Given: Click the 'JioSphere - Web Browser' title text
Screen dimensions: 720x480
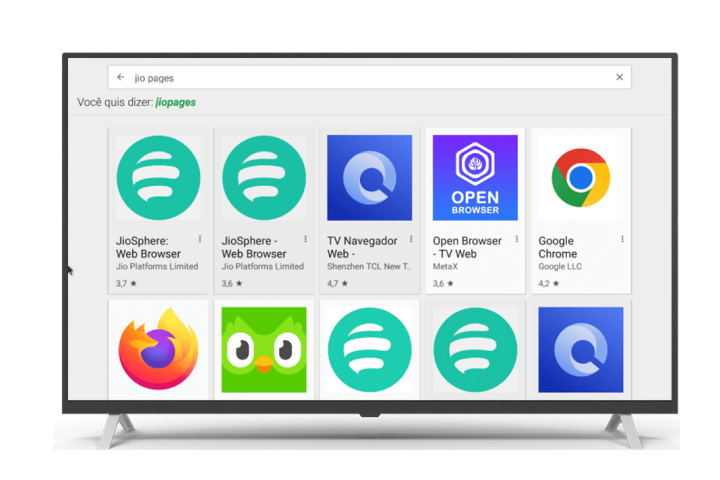Looking at the screenshot, I should click(x=254, y=247).
